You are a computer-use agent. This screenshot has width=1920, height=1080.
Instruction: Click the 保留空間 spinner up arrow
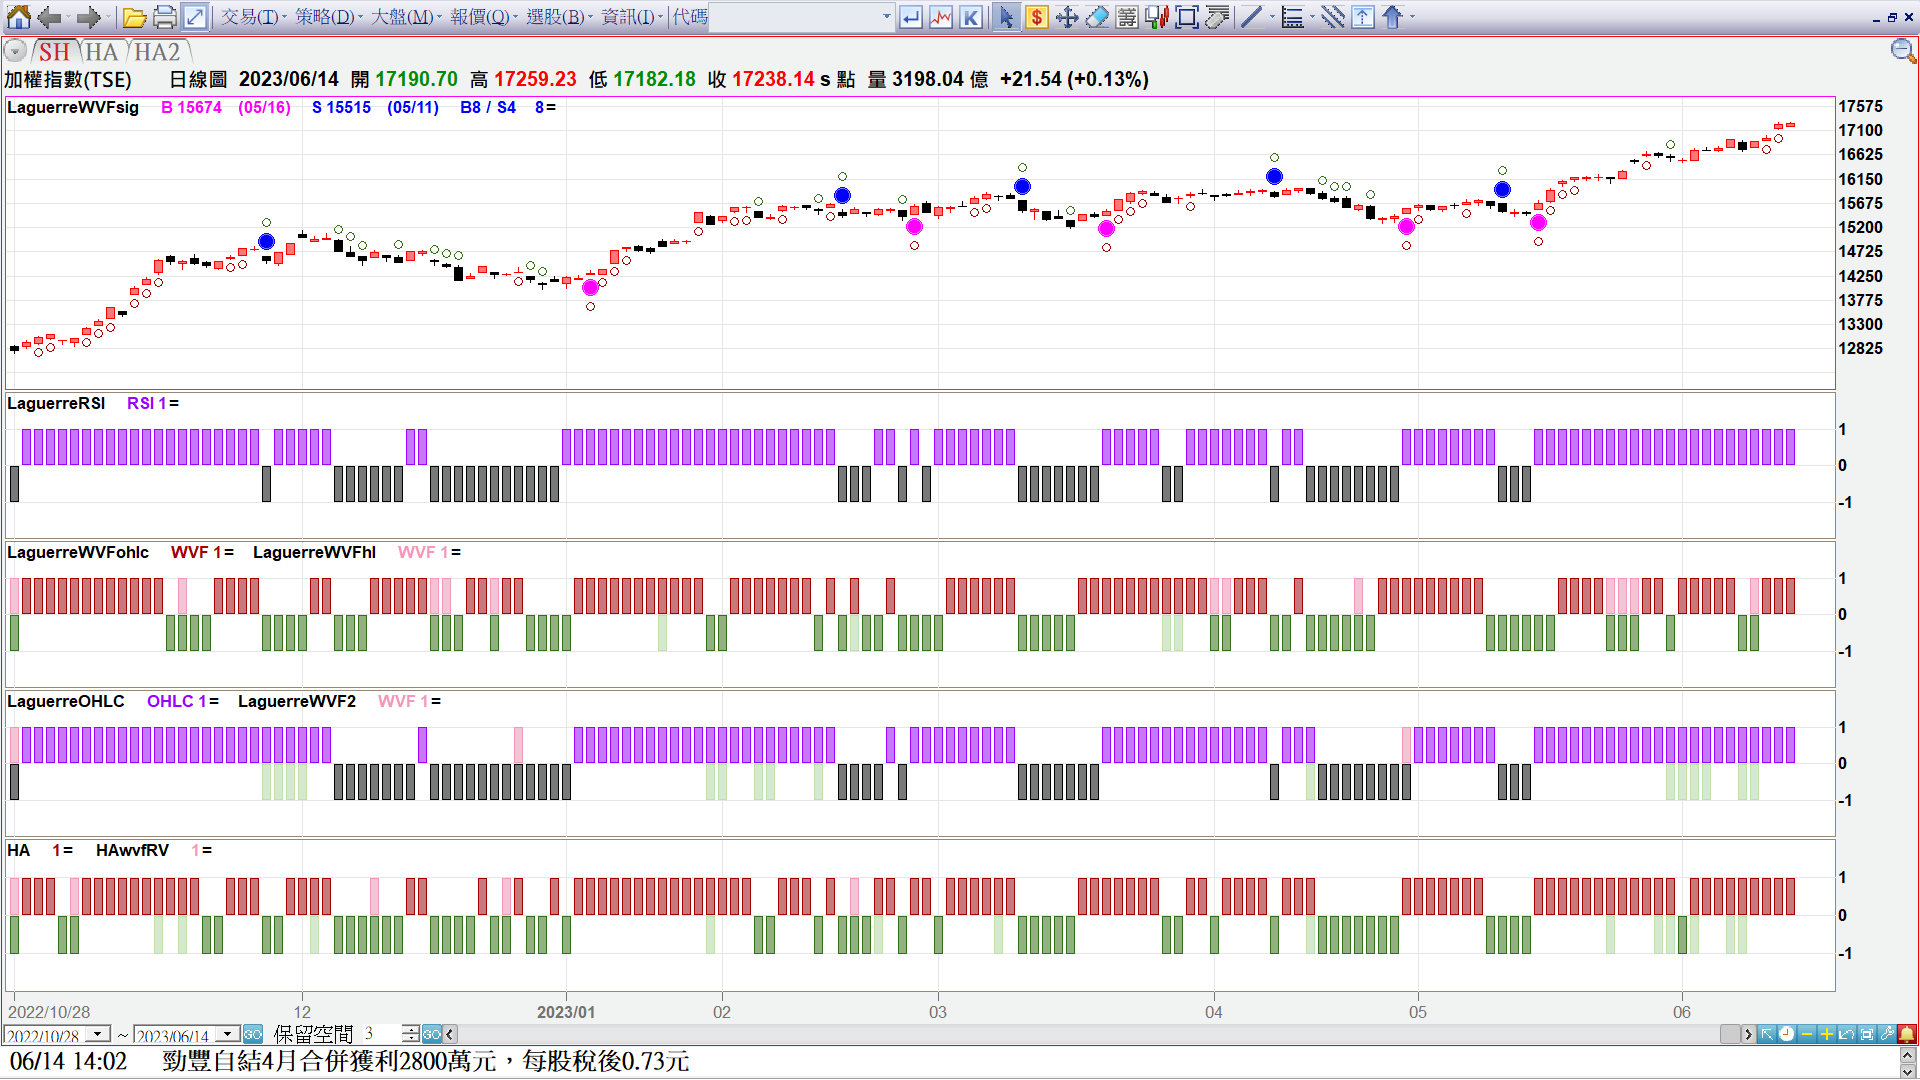click(x=411, y=1029)
